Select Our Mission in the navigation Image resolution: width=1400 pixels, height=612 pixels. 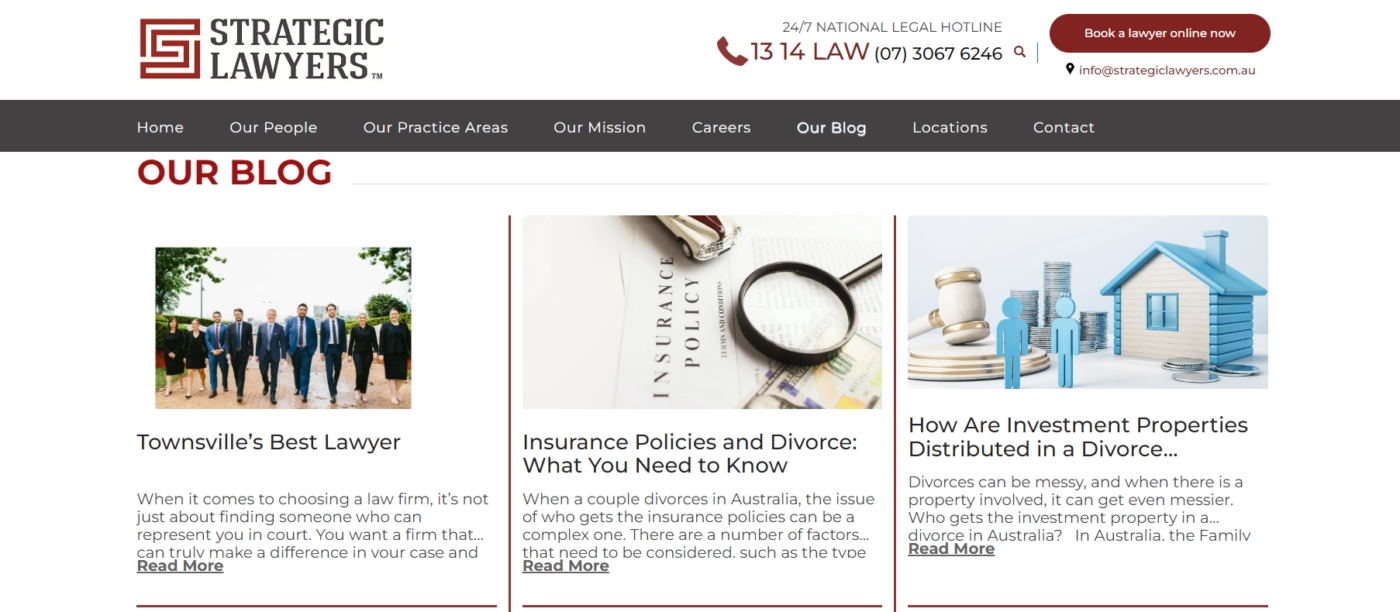[x=600, y=127]
